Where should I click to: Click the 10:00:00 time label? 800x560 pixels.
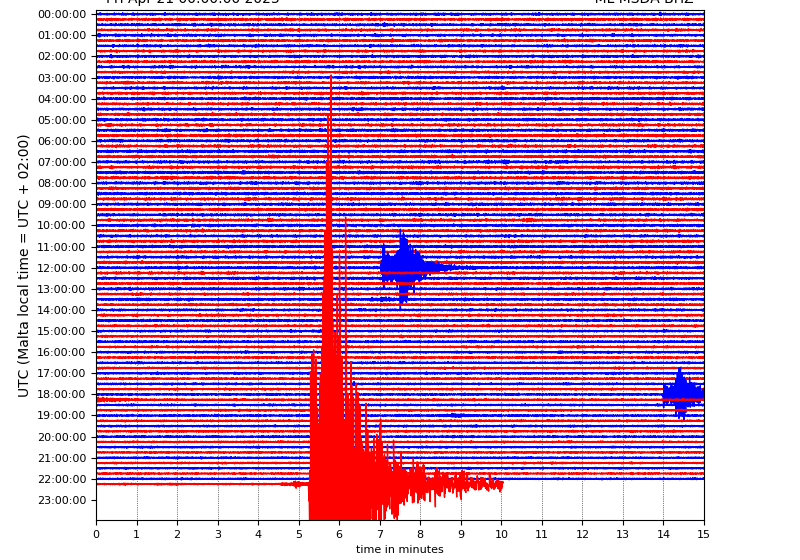[x=62, y=225]
